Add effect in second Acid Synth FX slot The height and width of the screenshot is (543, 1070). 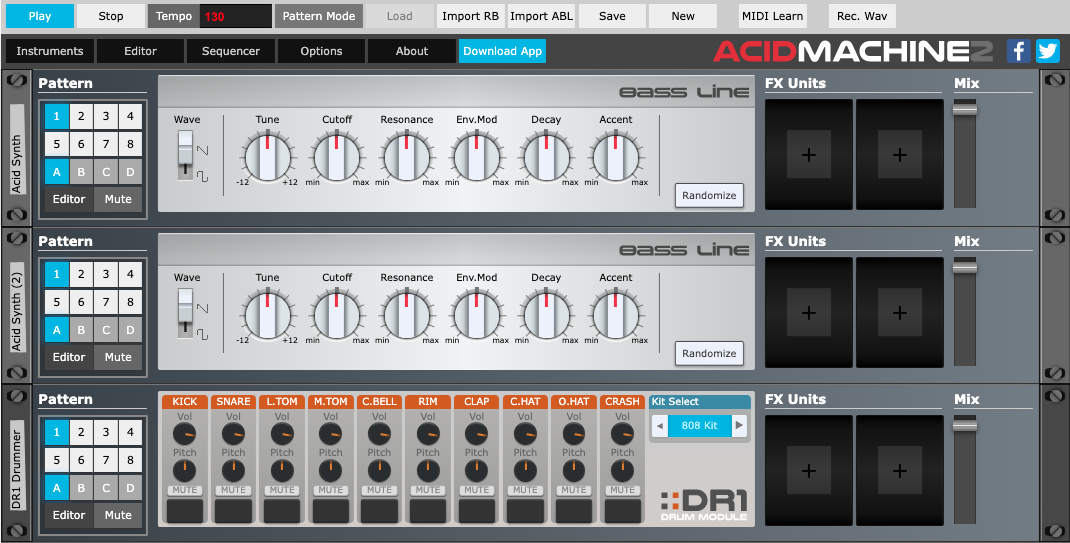[900, 155]
